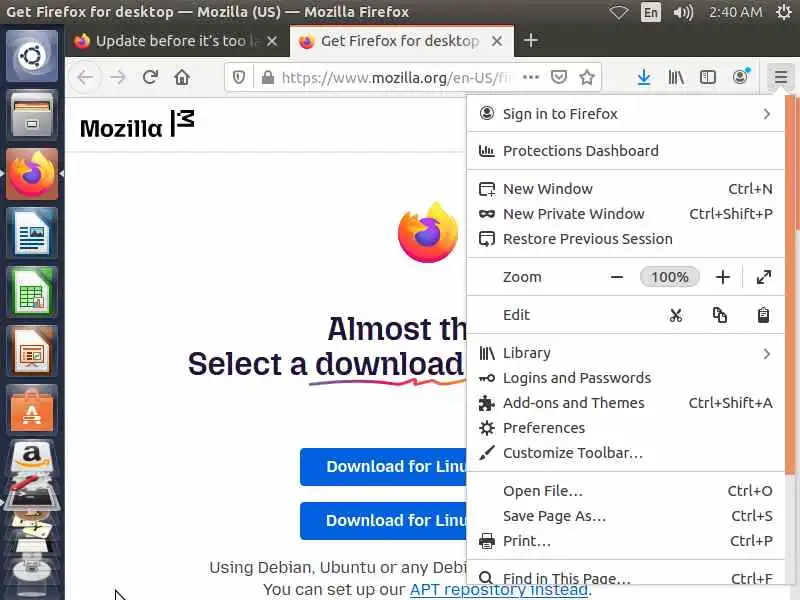Open Preferences from the menu
This screenshot has width=800, height=600.
coord(626,428)
